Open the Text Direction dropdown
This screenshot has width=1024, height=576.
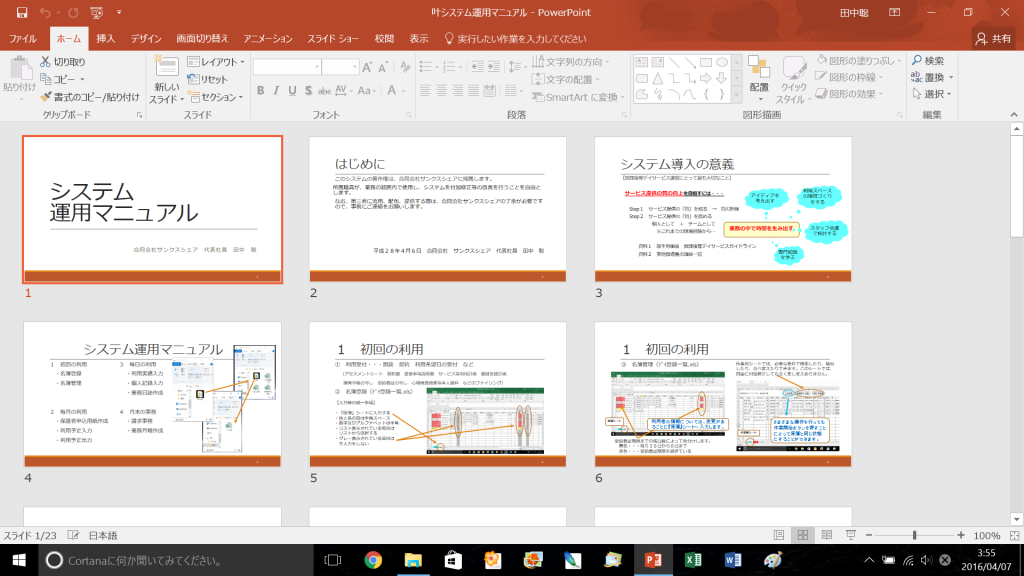click(x=571, y=61)
